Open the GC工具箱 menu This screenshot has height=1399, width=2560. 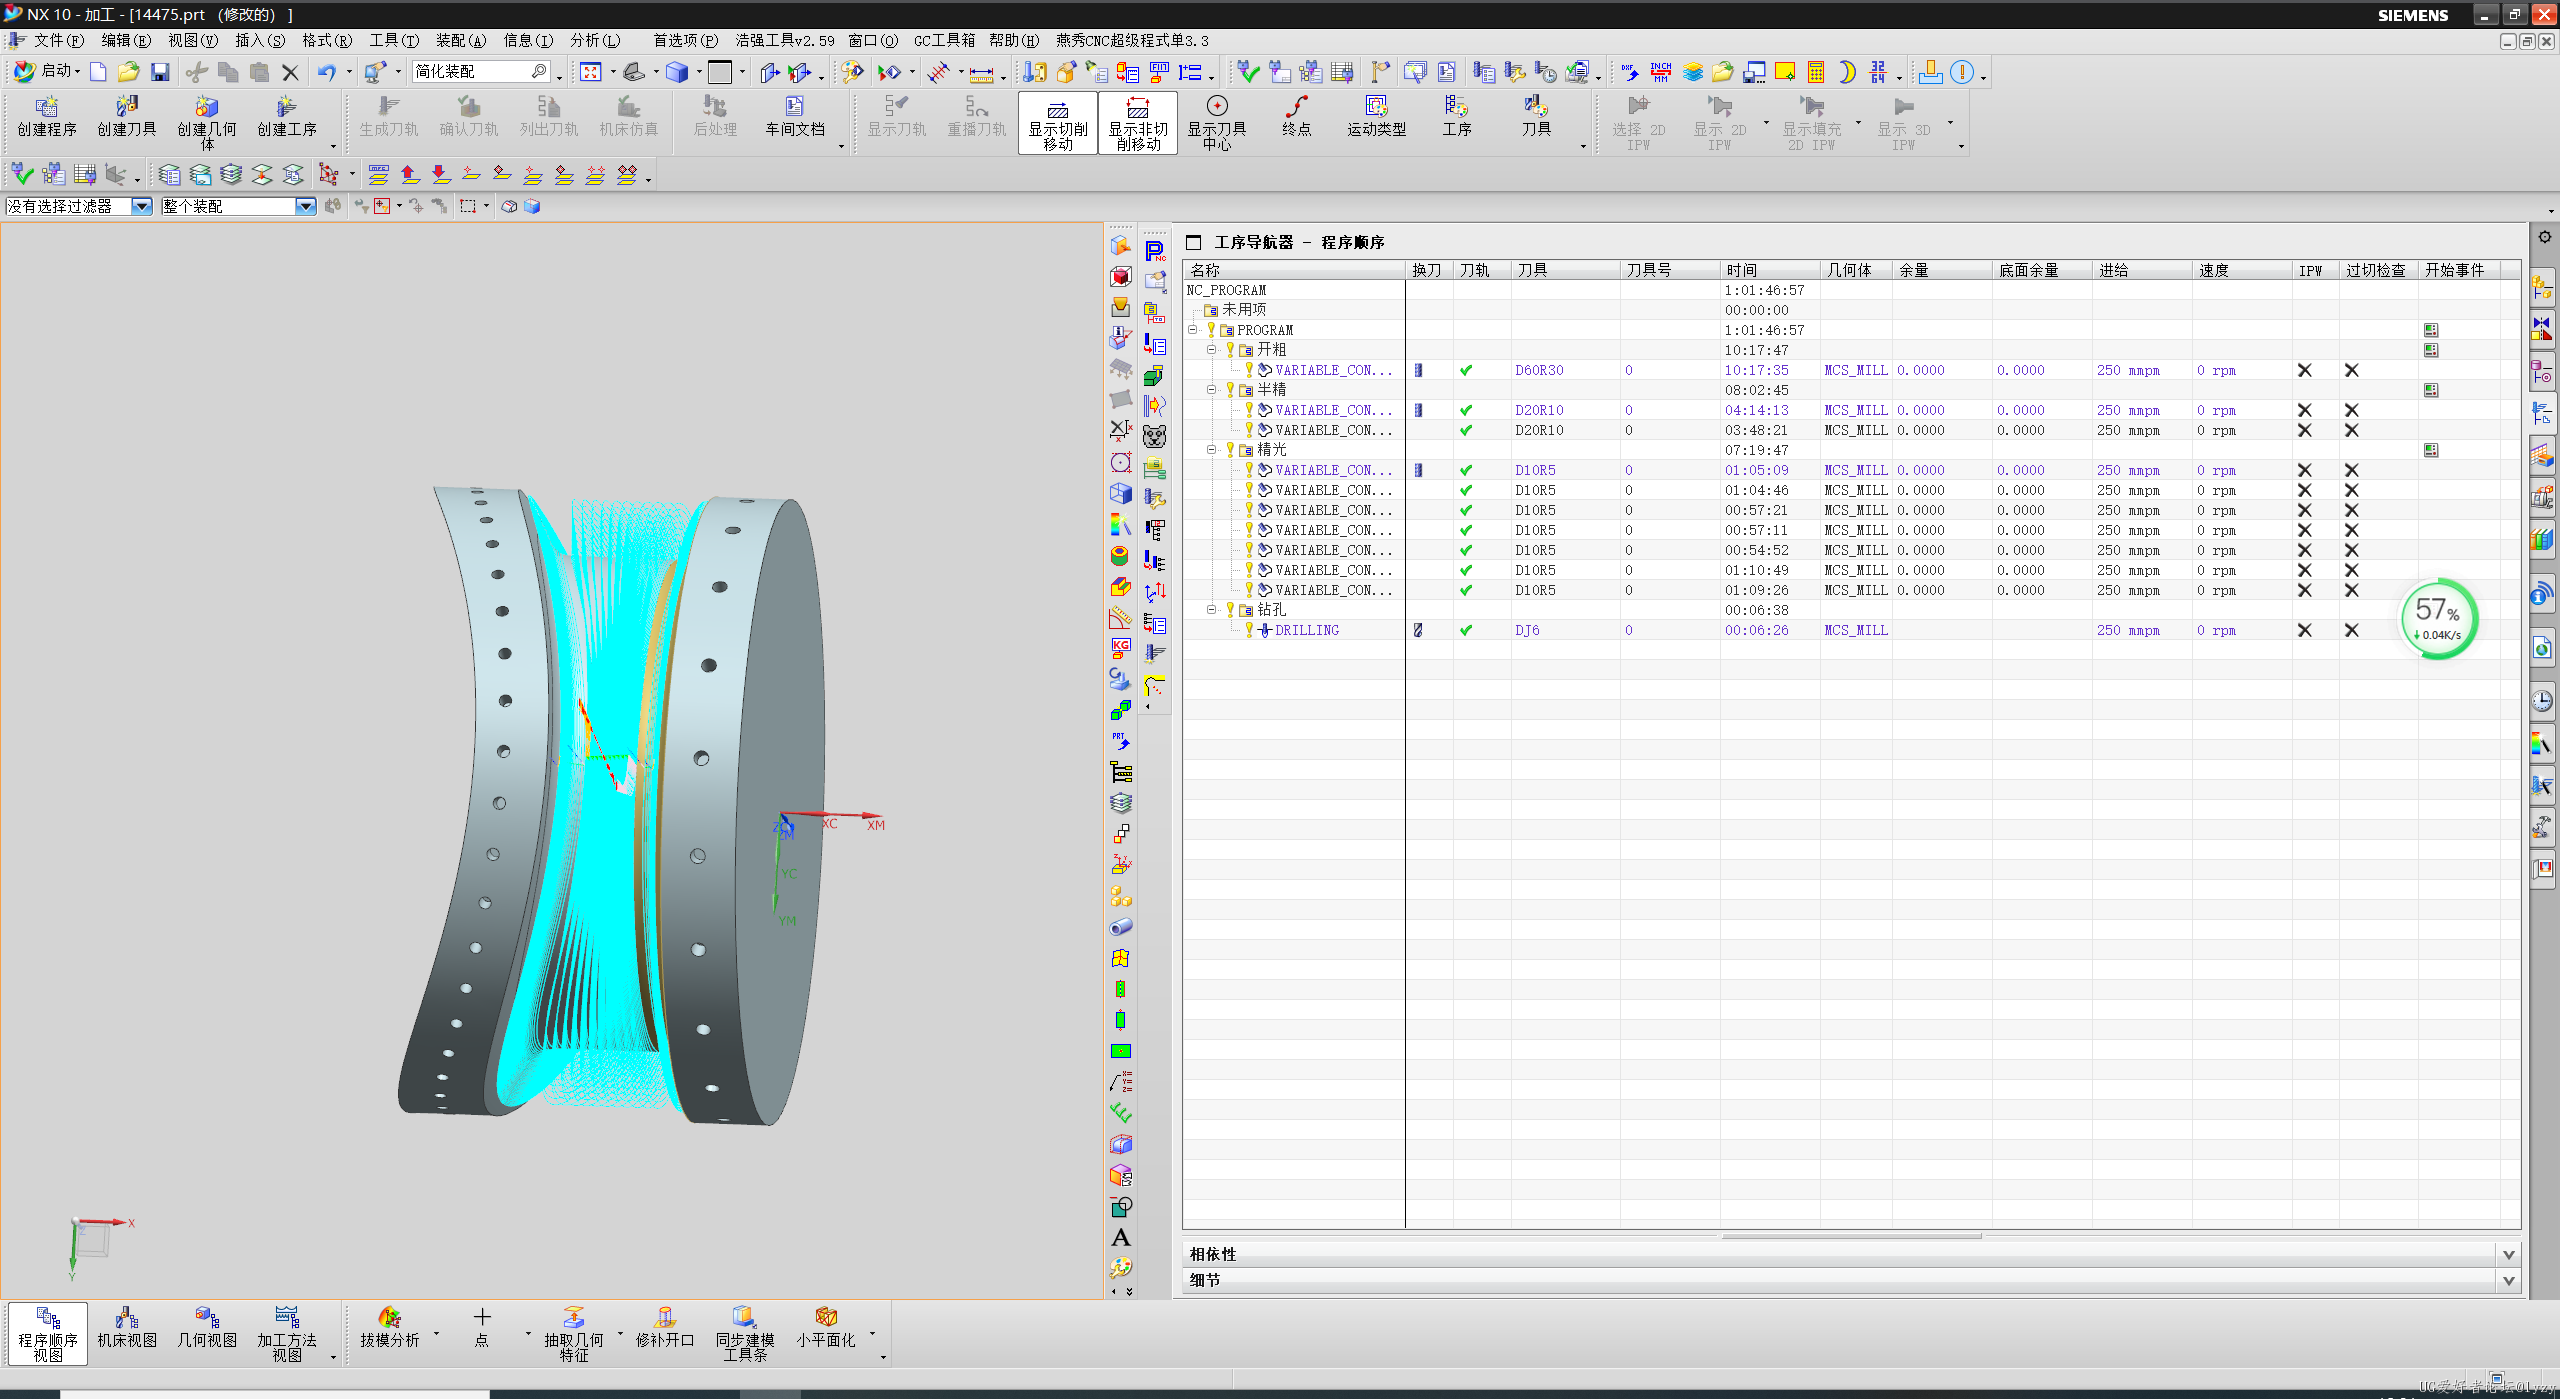[944, 40]
